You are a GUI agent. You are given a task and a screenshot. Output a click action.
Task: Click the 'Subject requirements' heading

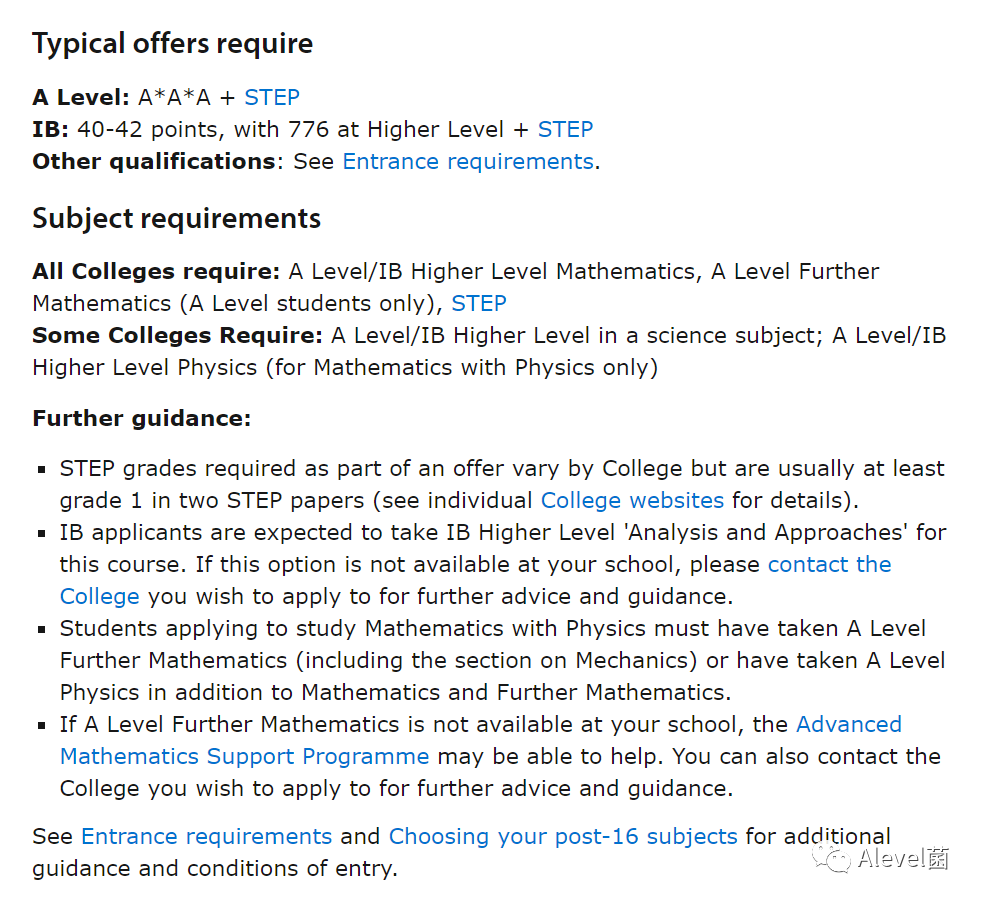pos(176,219)
